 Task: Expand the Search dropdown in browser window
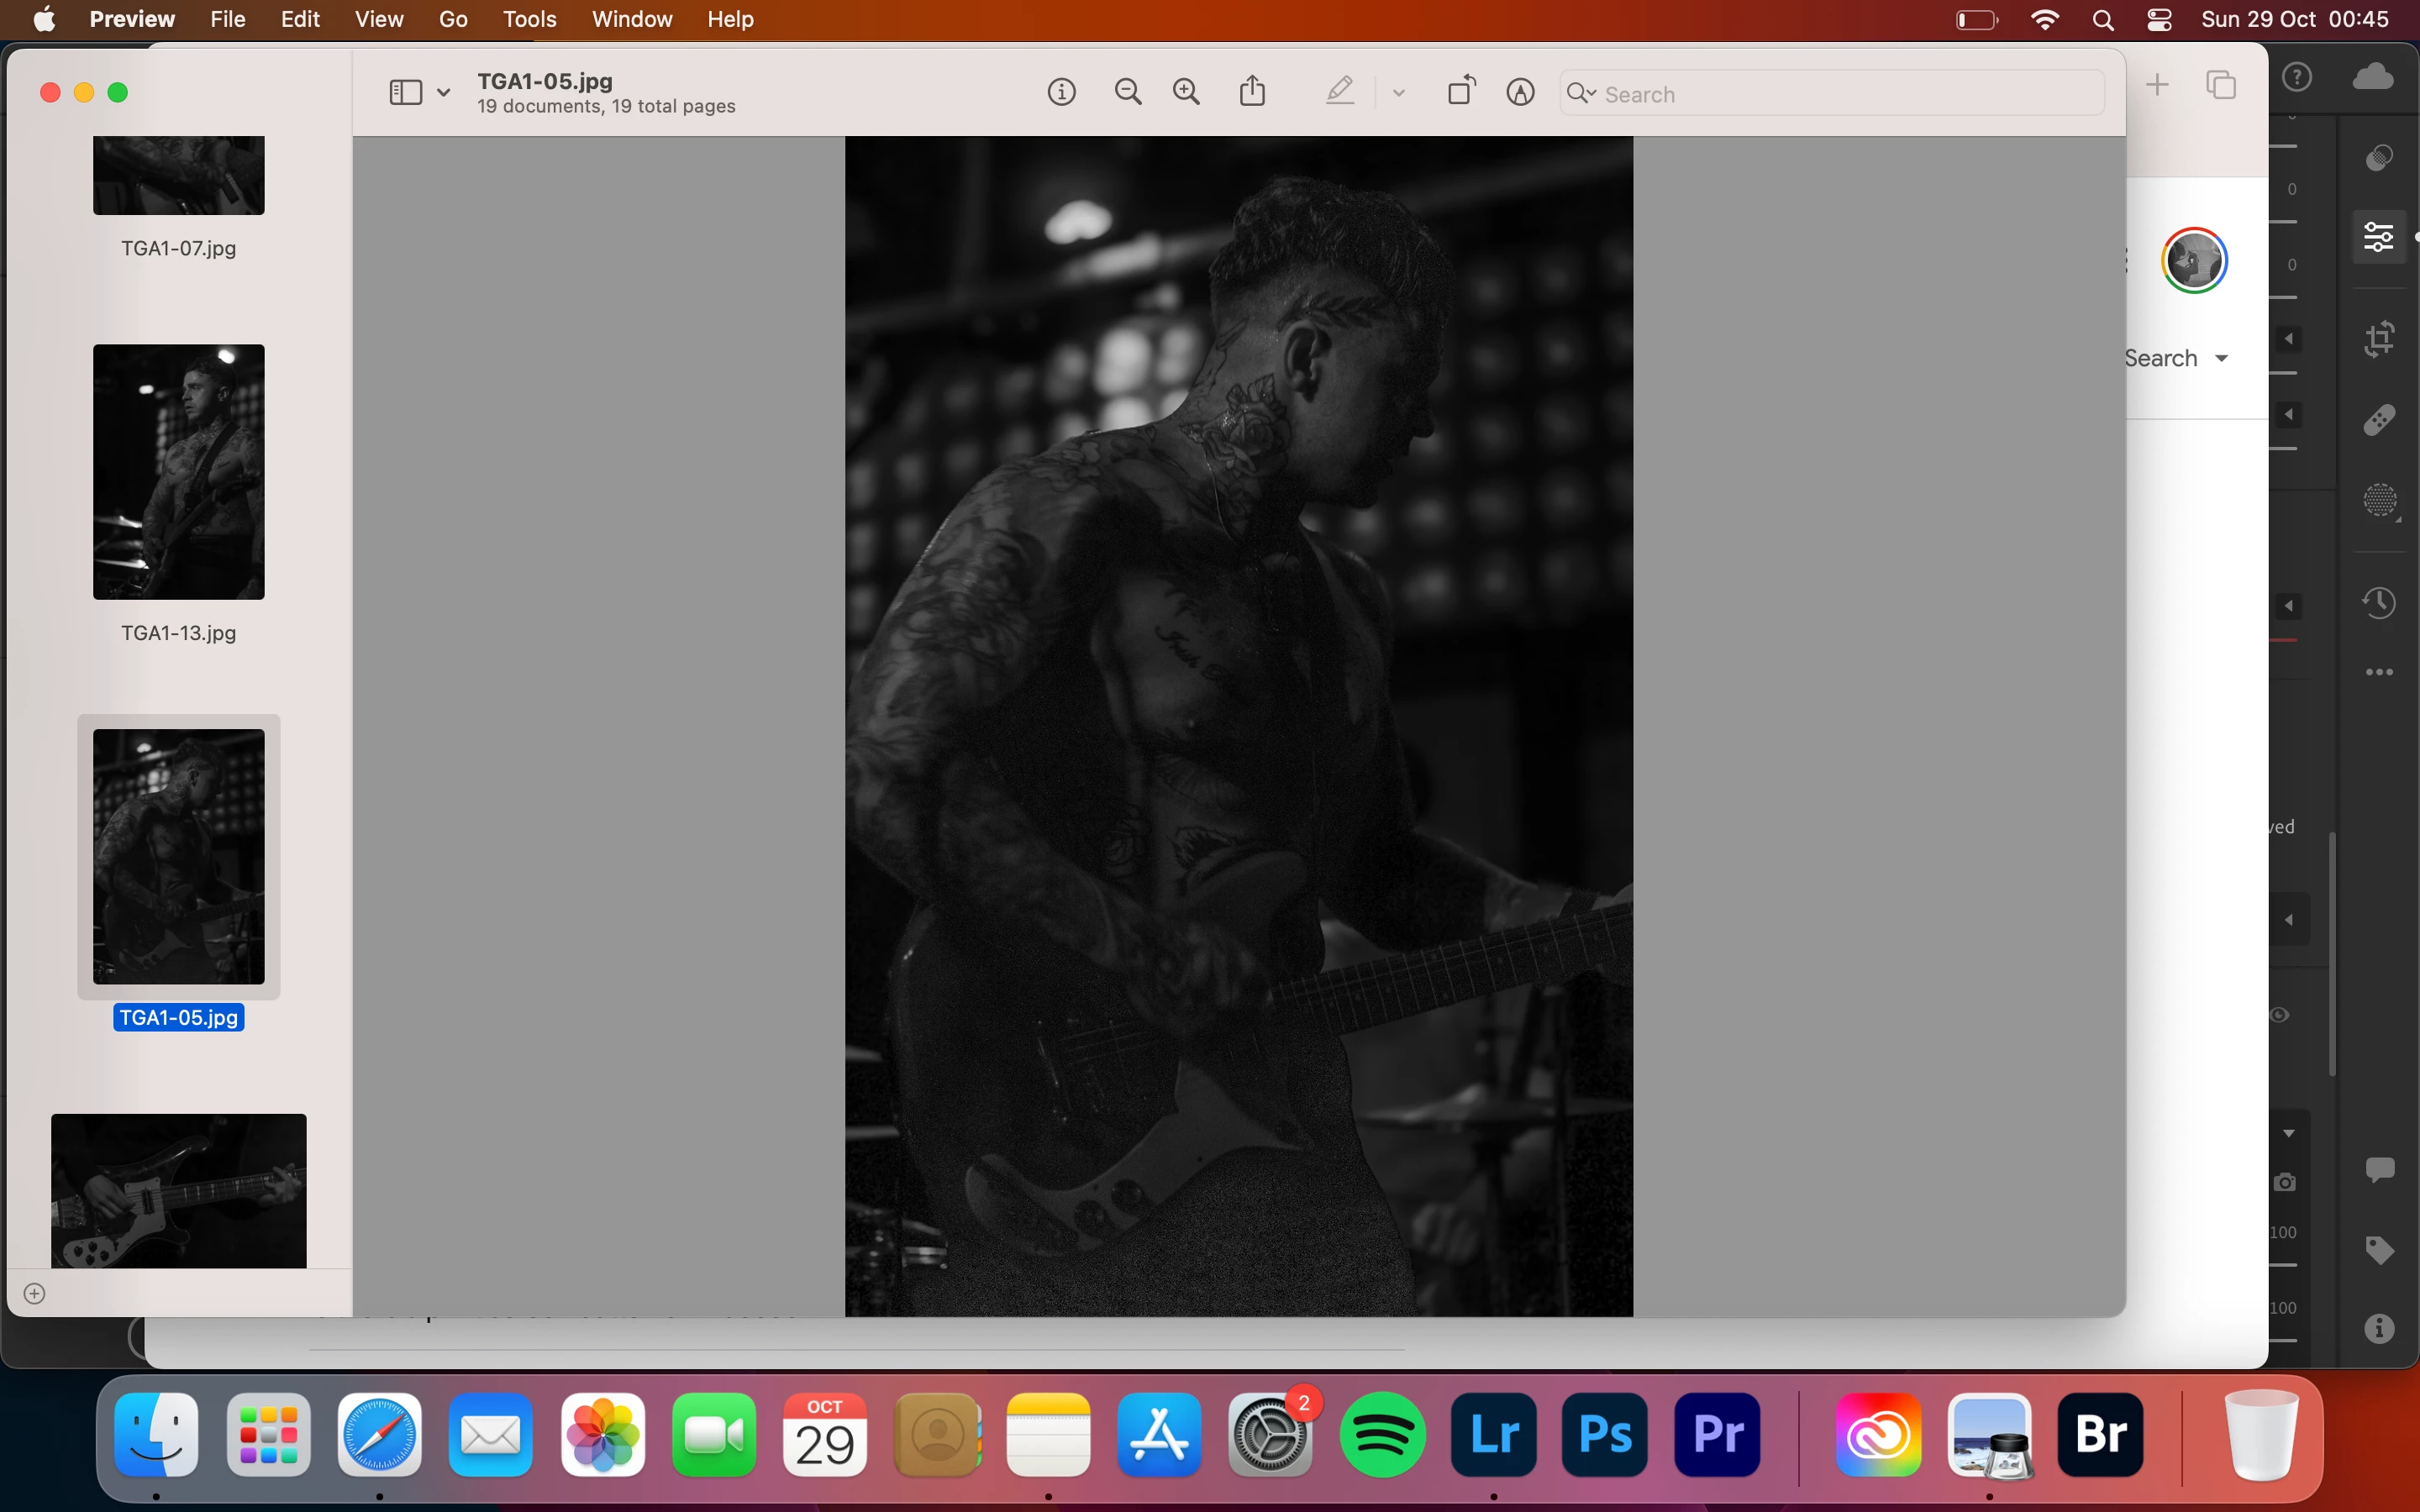point(2221,359)
